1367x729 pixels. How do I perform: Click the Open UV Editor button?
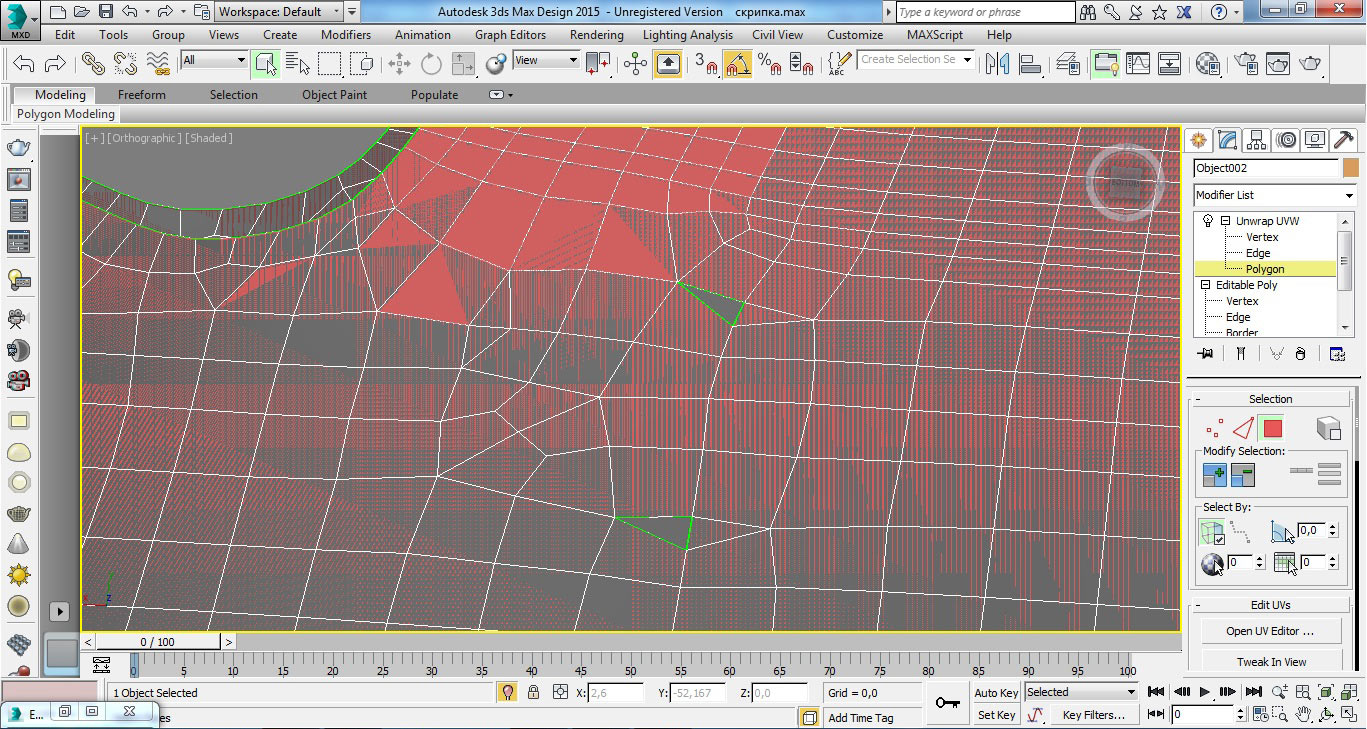pyautogui.click(x=1270, y=631)
